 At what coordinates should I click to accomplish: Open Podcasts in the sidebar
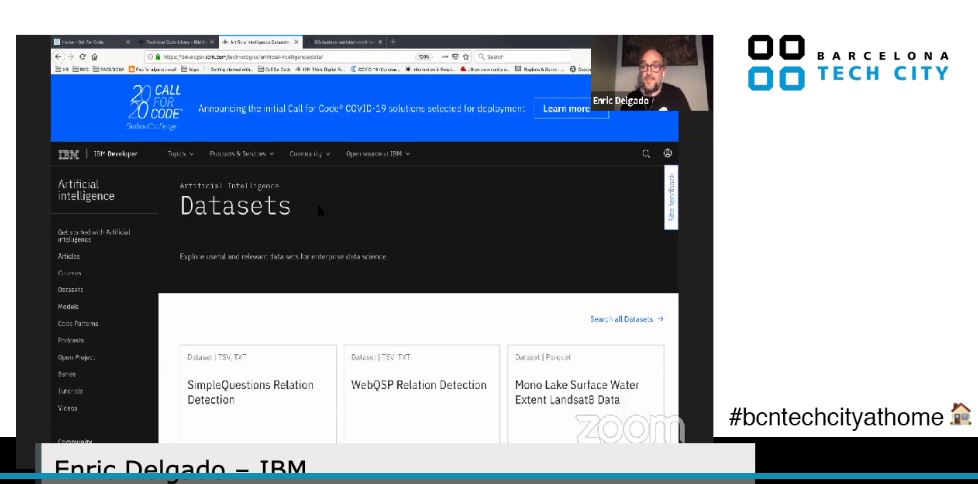(70, 340)
